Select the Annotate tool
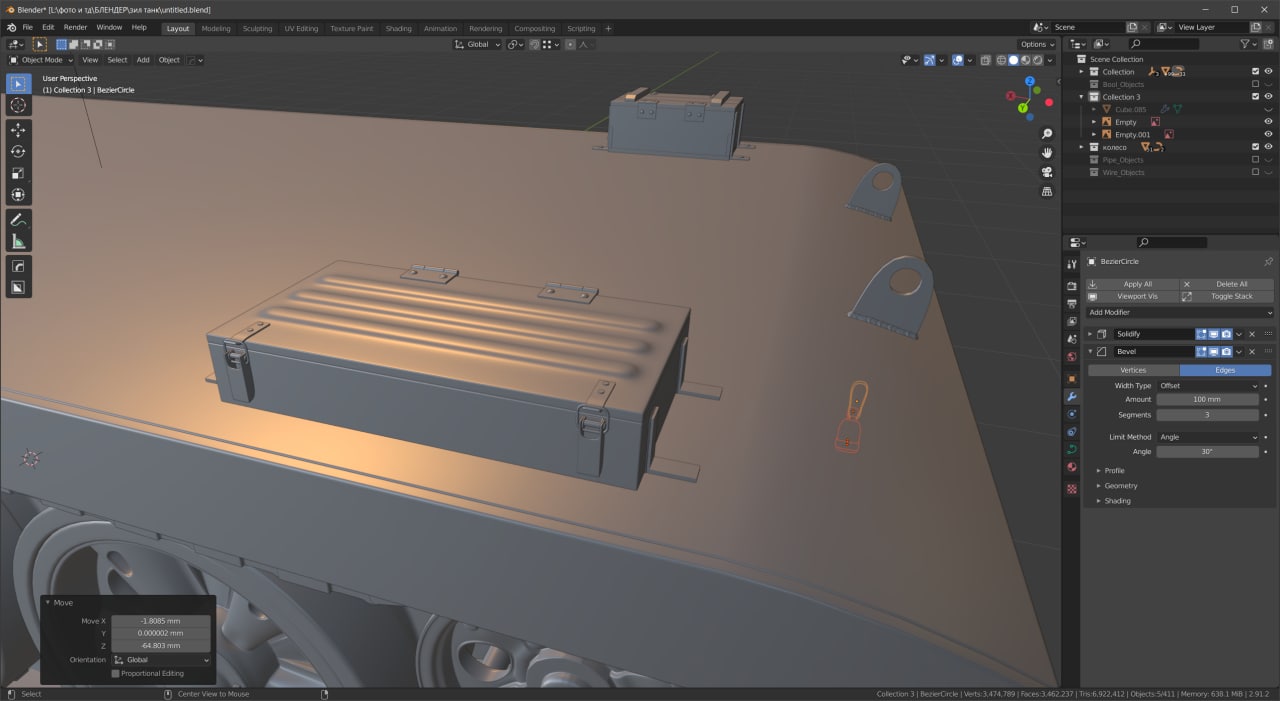1280x701 pixels. click(x=18, y=220)
